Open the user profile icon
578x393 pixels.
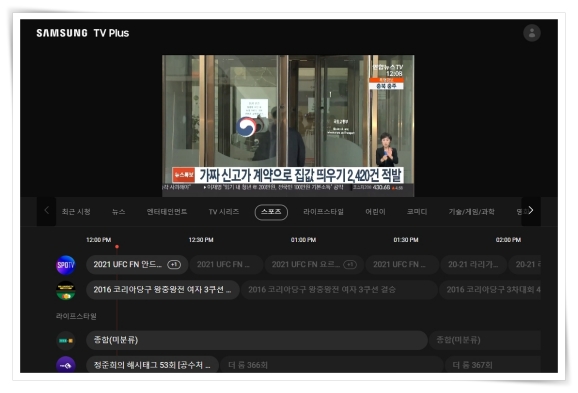coord(532,33)
